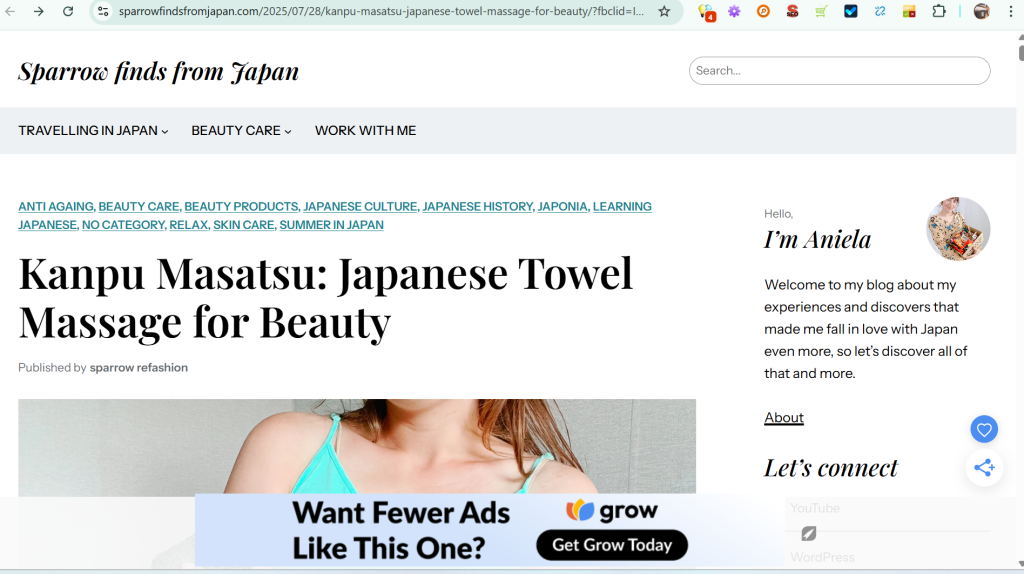Reload the page with the refresh icon
Viewport: 1024px width, 574px height.
(68, 11)
